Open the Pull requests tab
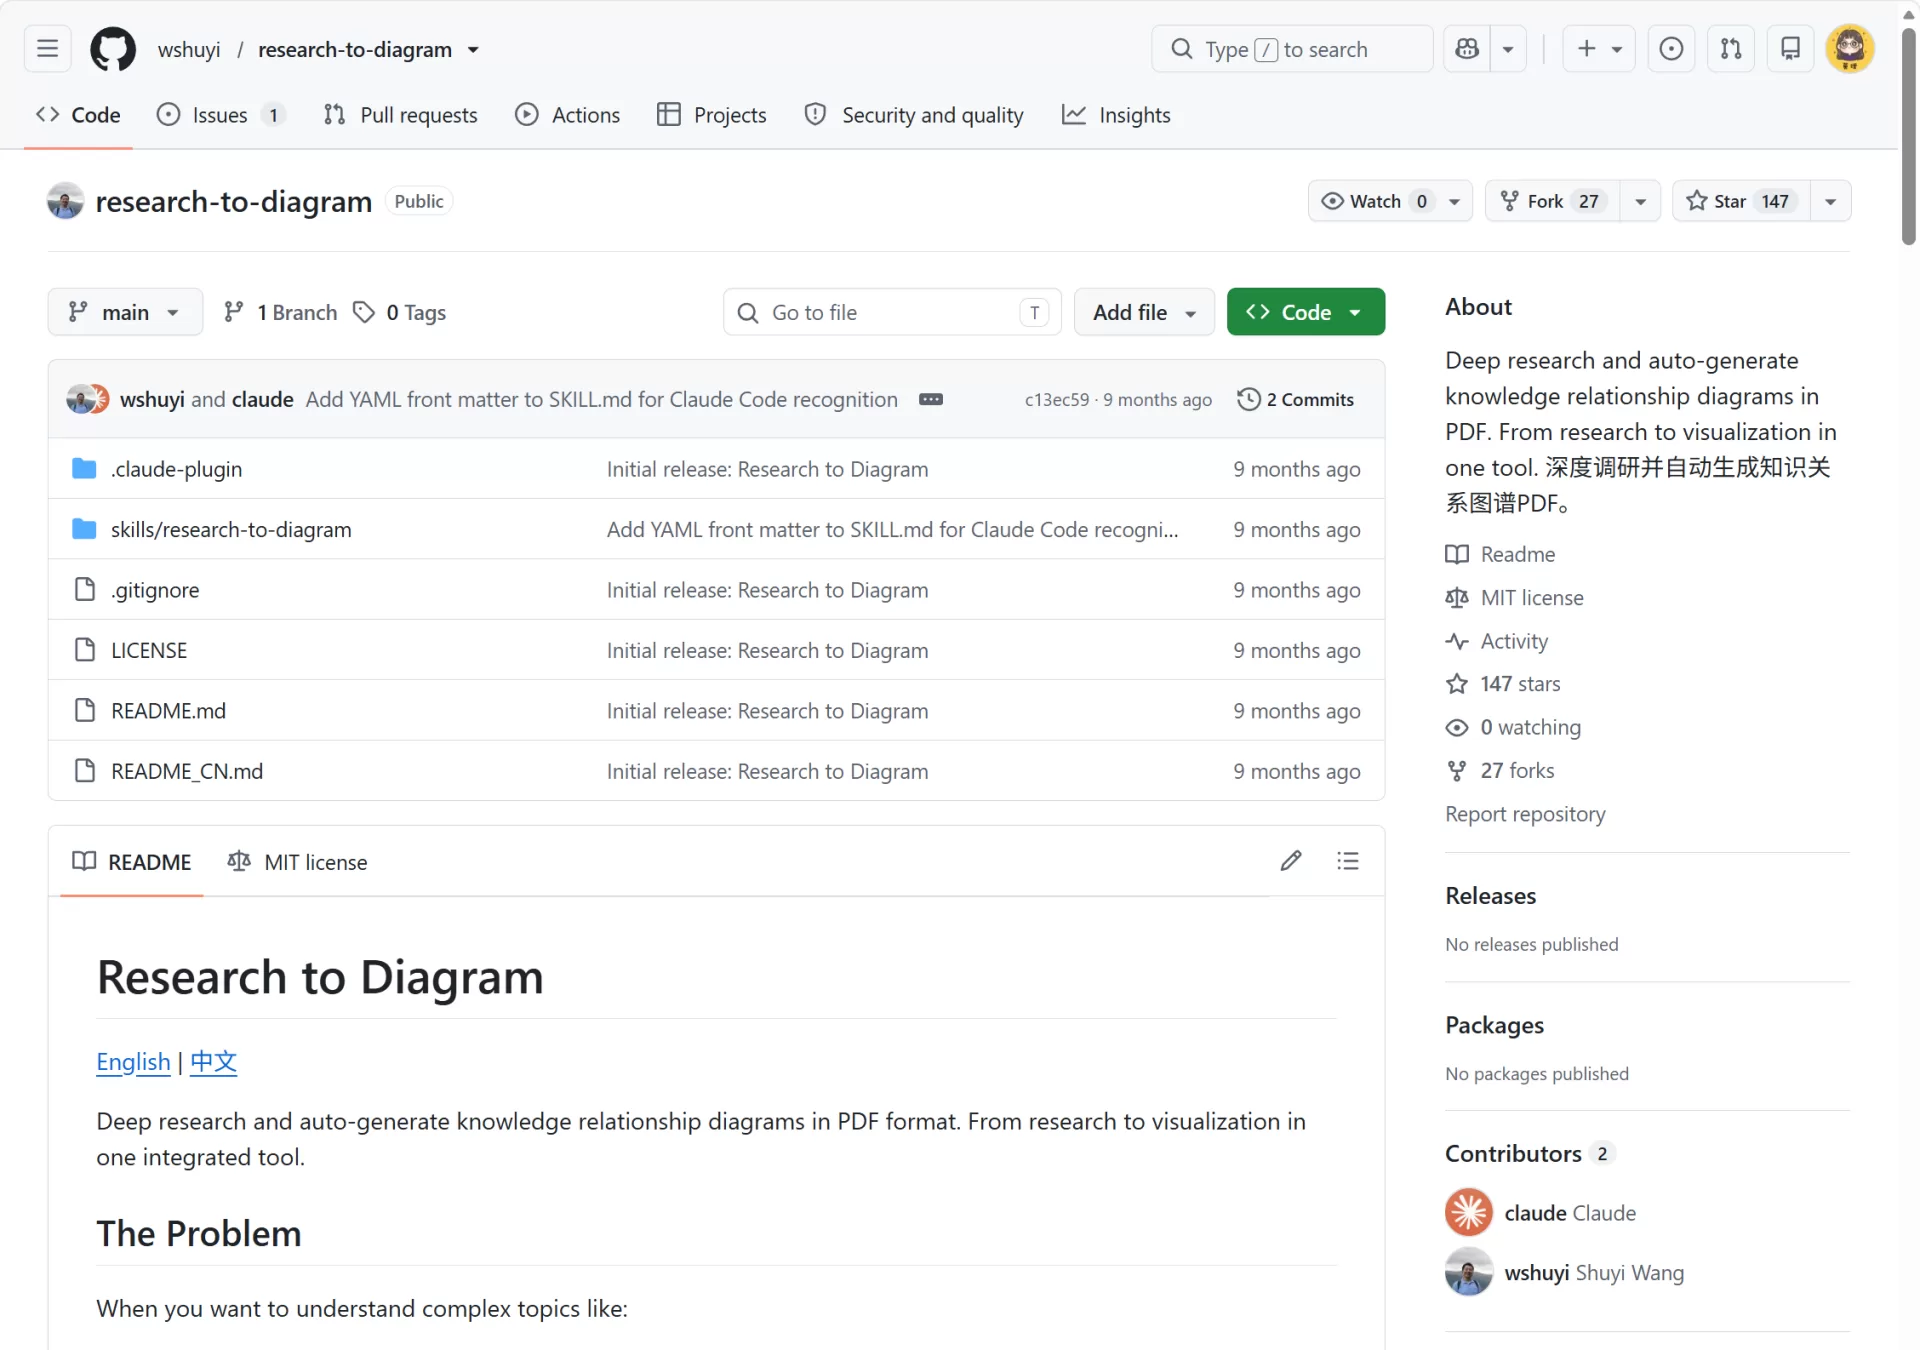This screenshot has width=1920, height=1350. click(x=400, y=115)
